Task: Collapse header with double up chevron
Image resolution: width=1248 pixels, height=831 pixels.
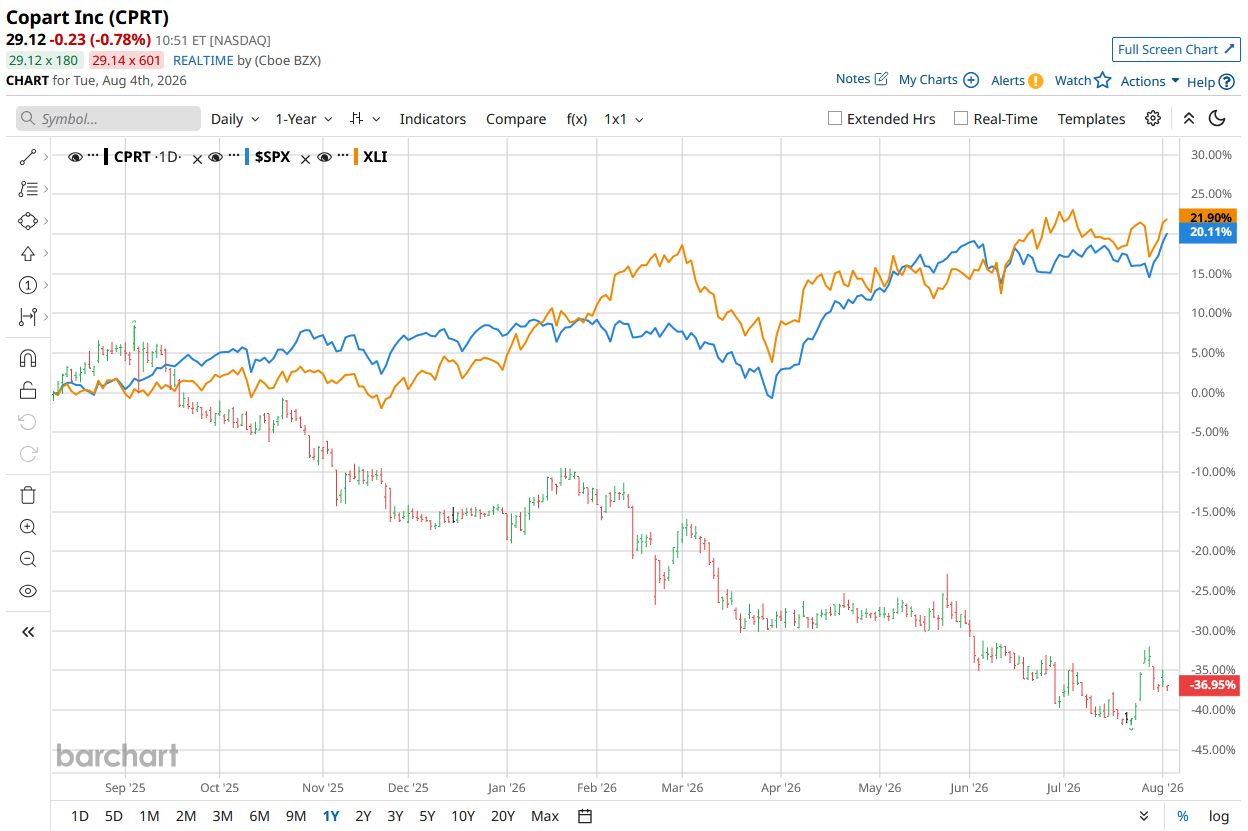Action: point(1189,118)
